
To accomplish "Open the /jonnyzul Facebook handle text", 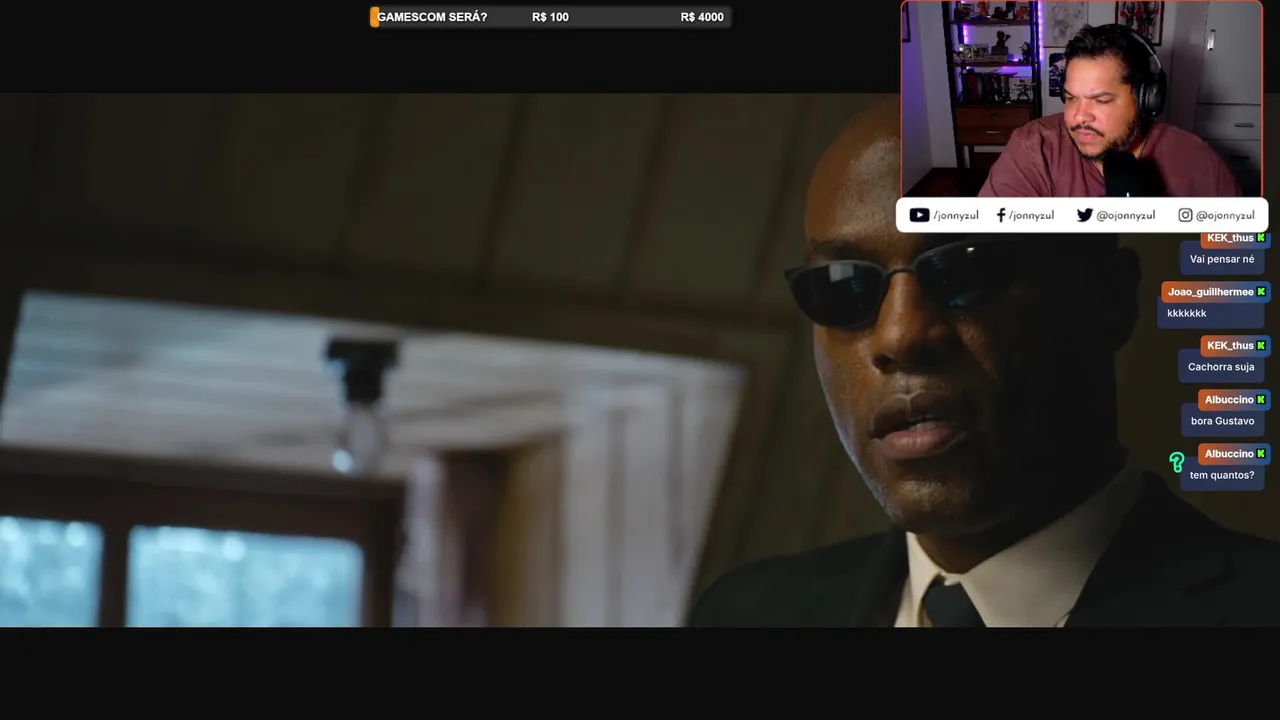I will click(1031, 215).
